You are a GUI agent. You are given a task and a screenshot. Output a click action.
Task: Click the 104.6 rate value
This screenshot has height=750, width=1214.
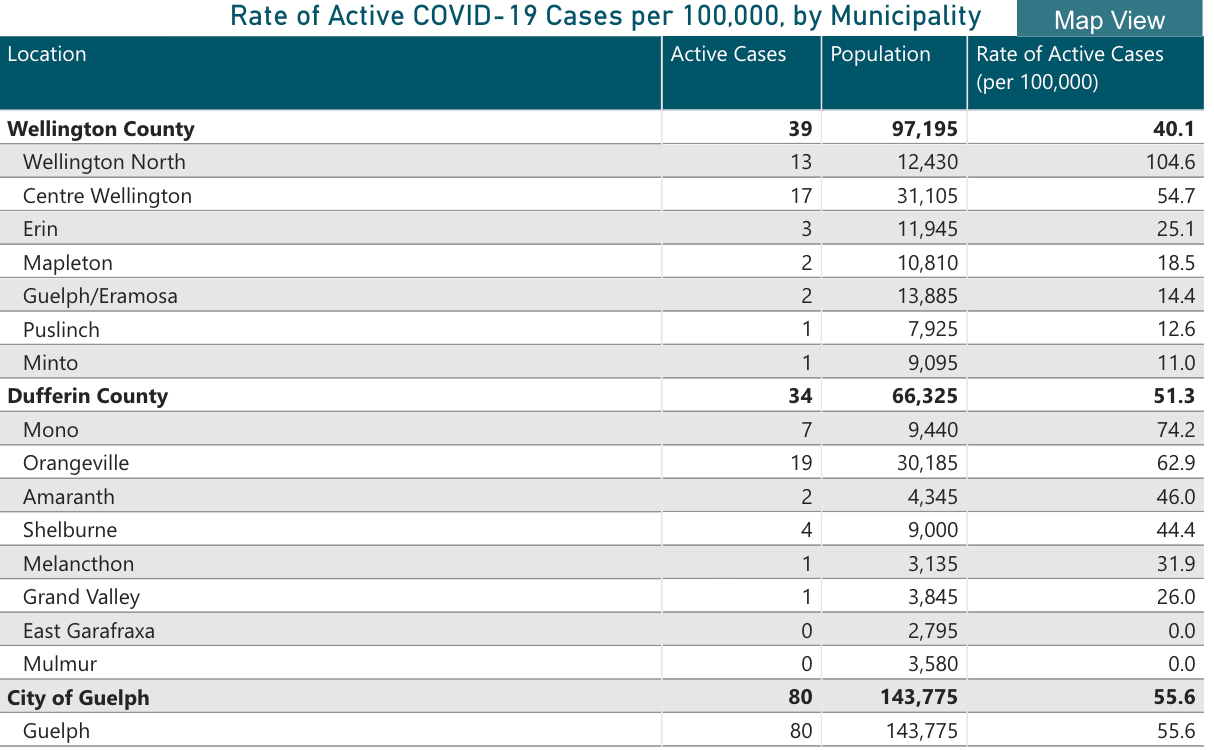pyautogui.click(x=1170, y=162)
